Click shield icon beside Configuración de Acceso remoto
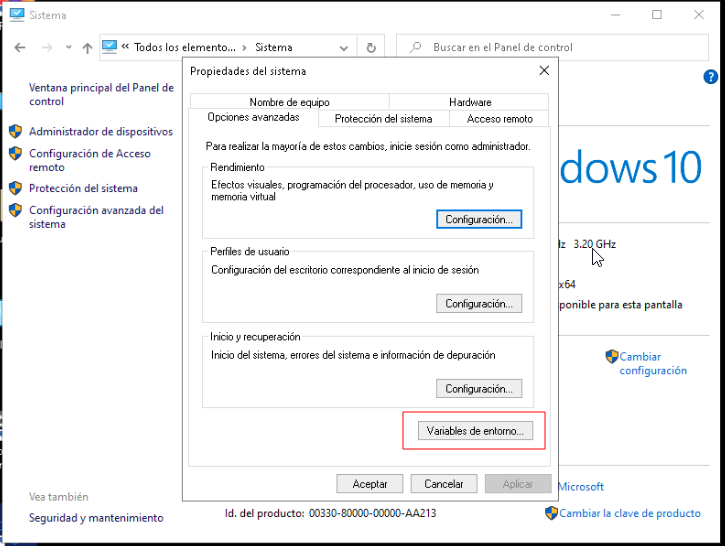 coord(15,153)
